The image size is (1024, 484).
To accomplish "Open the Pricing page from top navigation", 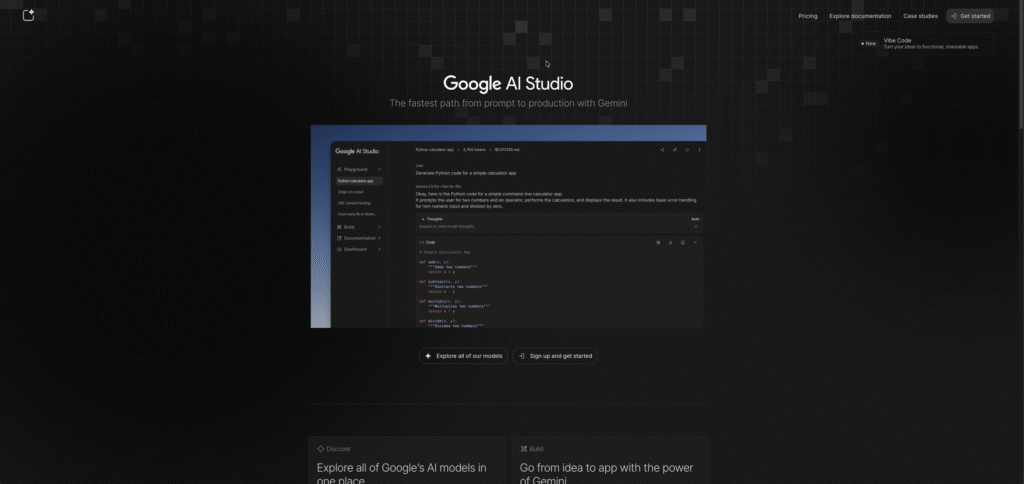I will [x=807, y=16].
